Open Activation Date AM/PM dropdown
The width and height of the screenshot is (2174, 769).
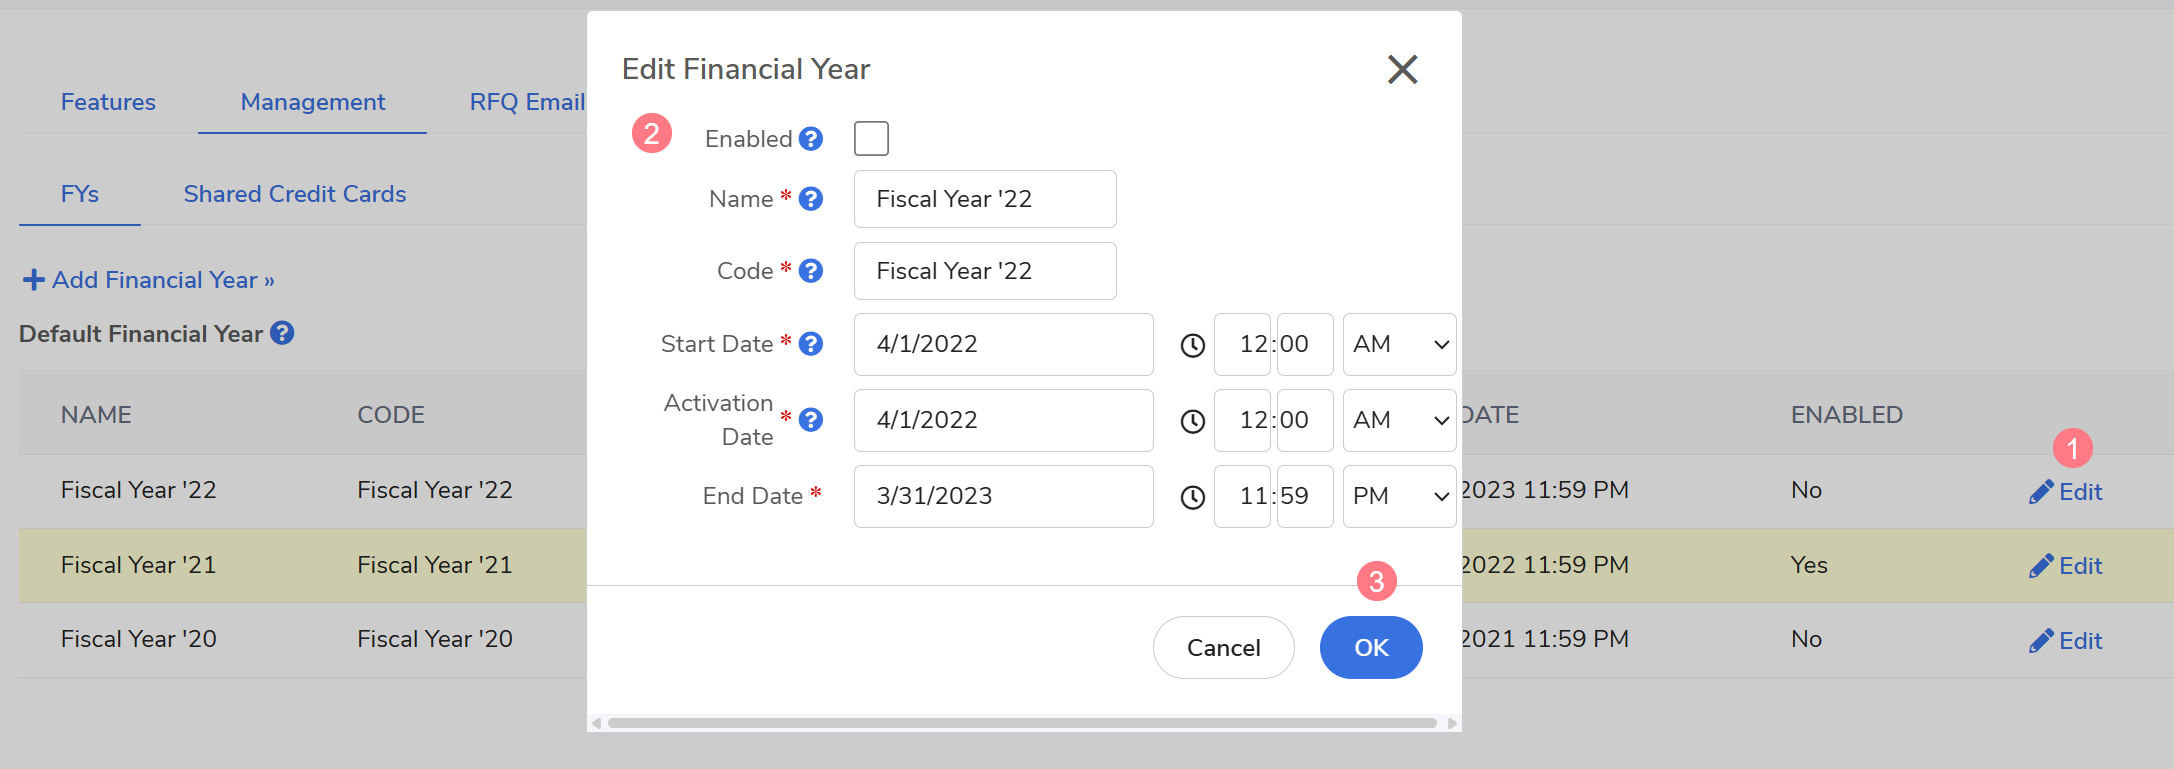[x=1398, y=421]
